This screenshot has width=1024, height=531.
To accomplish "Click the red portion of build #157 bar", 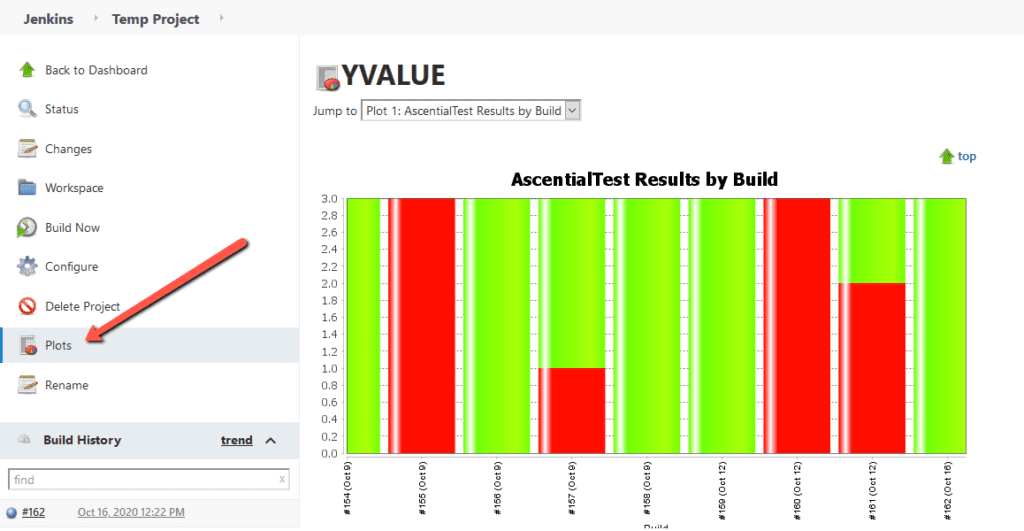I will (572, 410).
